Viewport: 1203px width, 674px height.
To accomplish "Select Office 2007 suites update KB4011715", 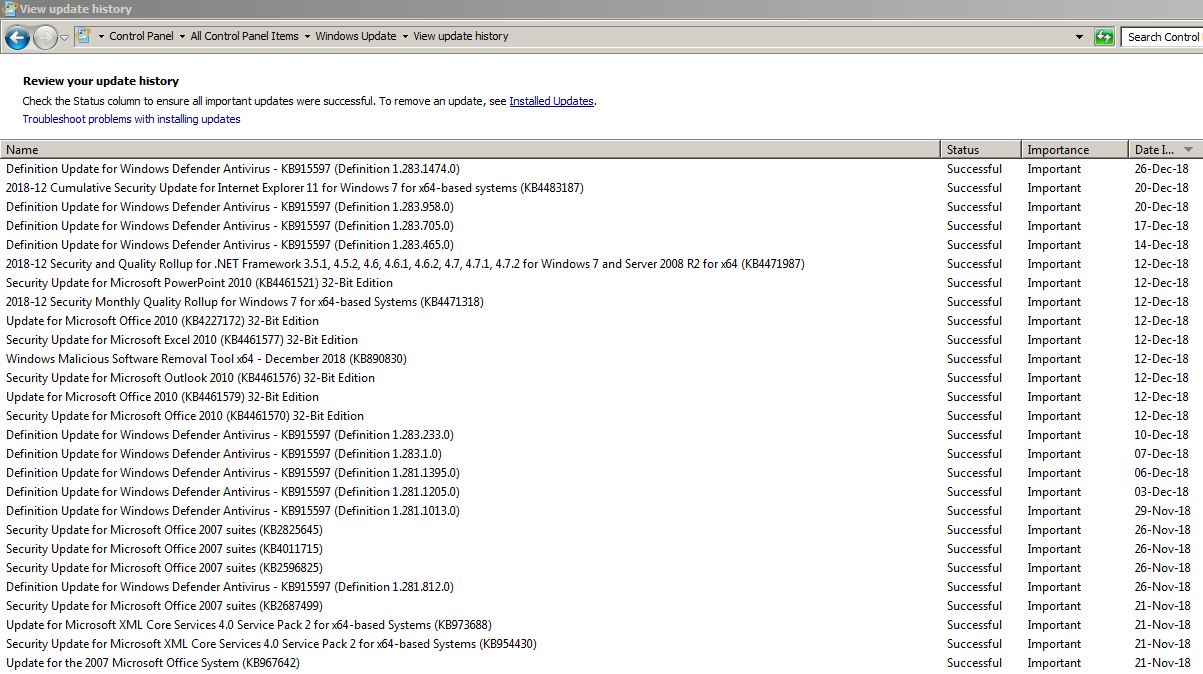I will 600,549.
